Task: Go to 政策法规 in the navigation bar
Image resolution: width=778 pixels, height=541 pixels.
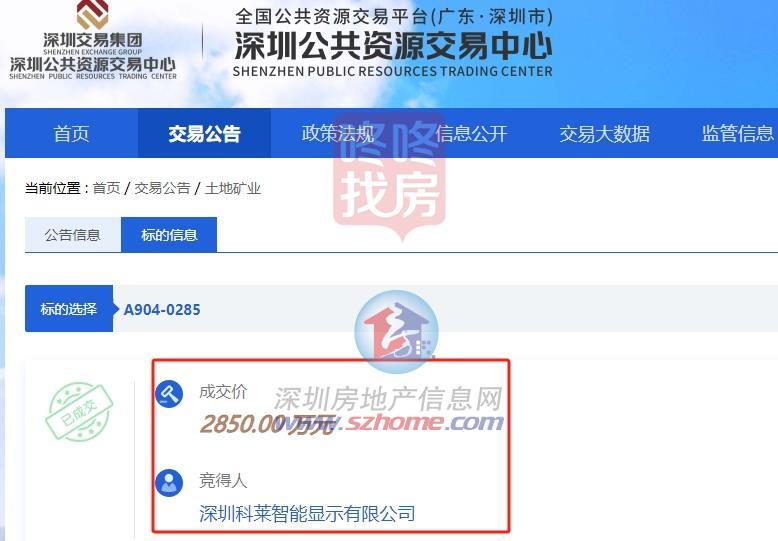Action: (x=337, y=134)
